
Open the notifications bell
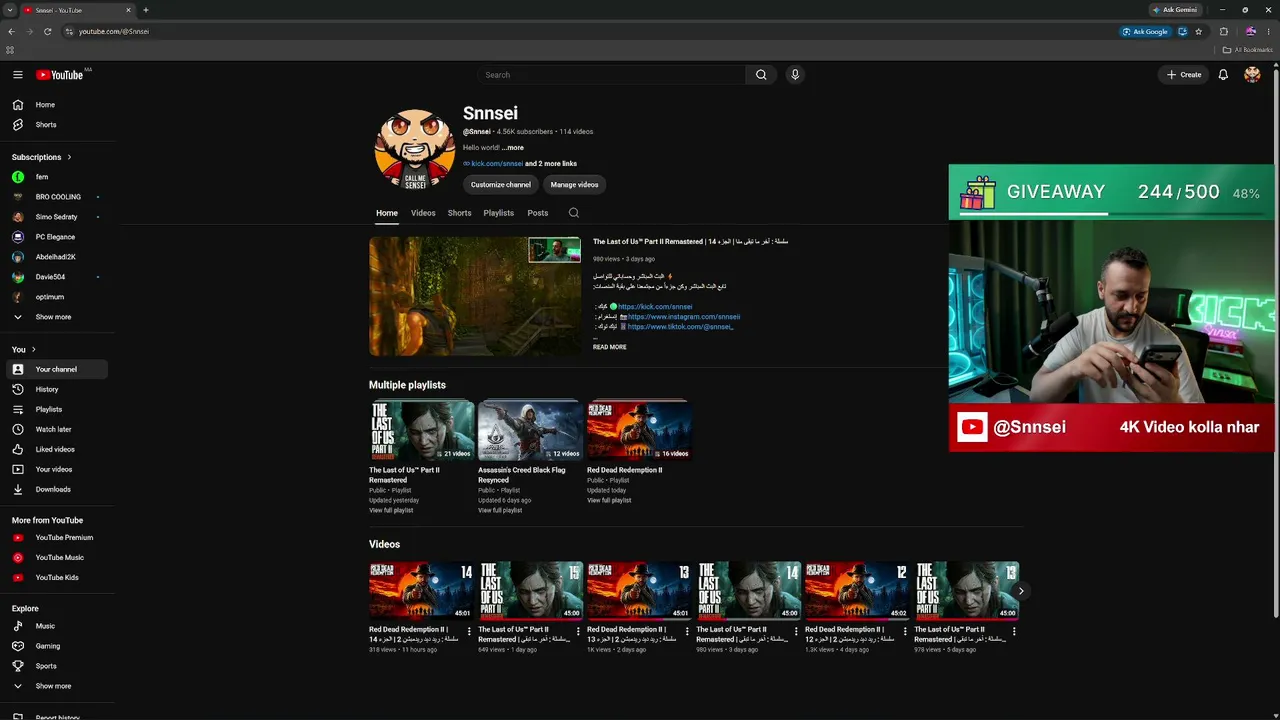pos(1223,75)
